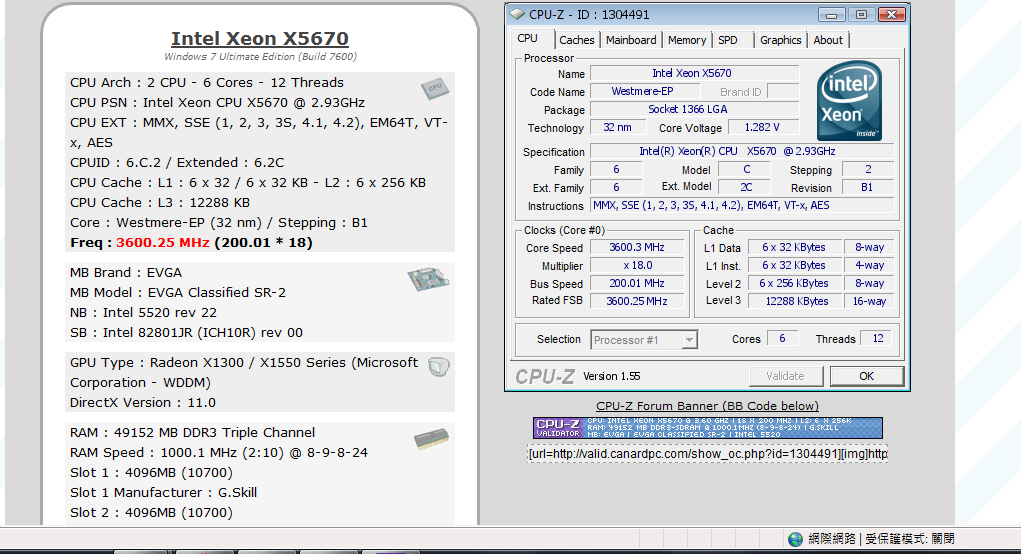Click the Rated FSB value 3600.25 MHz
Viewport: 1021px width, 554px height.
tap(637, 301)
